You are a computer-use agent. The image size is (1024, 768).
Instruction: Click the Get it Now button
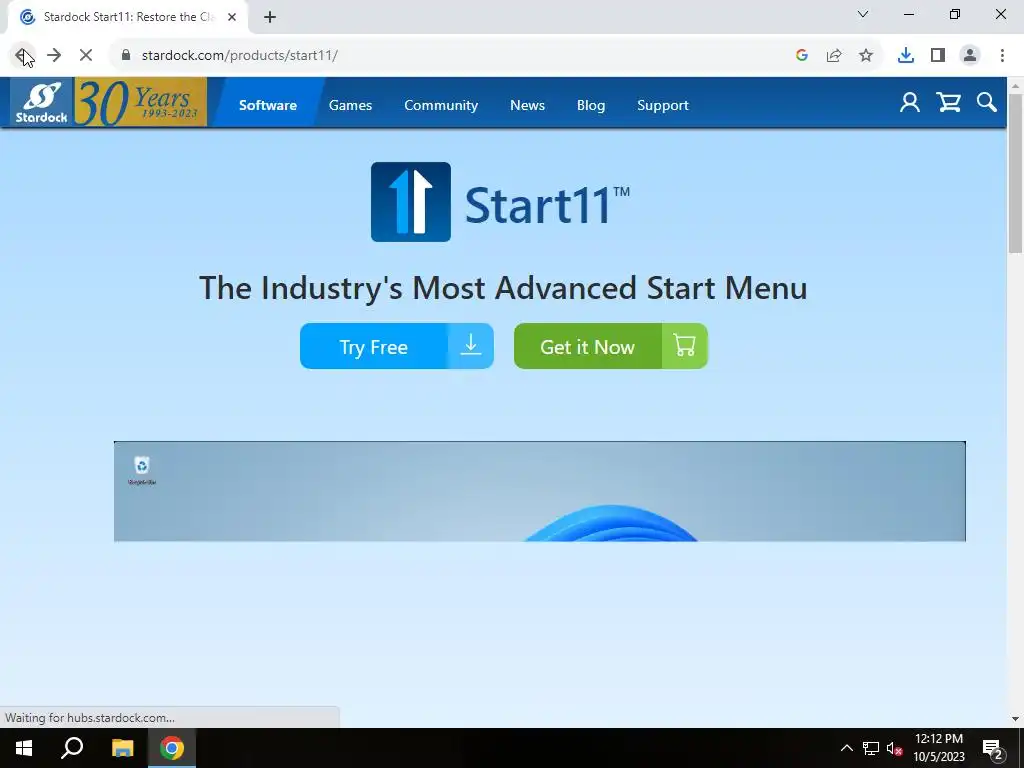[x=611, y=346]
